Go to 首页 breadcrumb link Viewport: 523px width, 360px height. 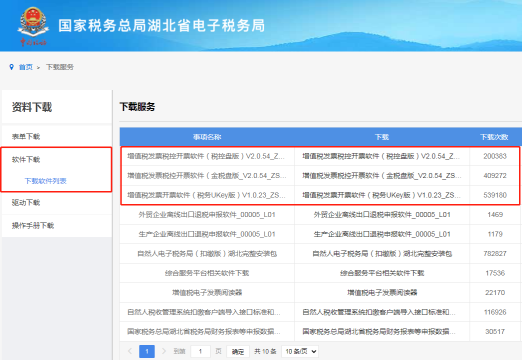(x=26, y=67)
